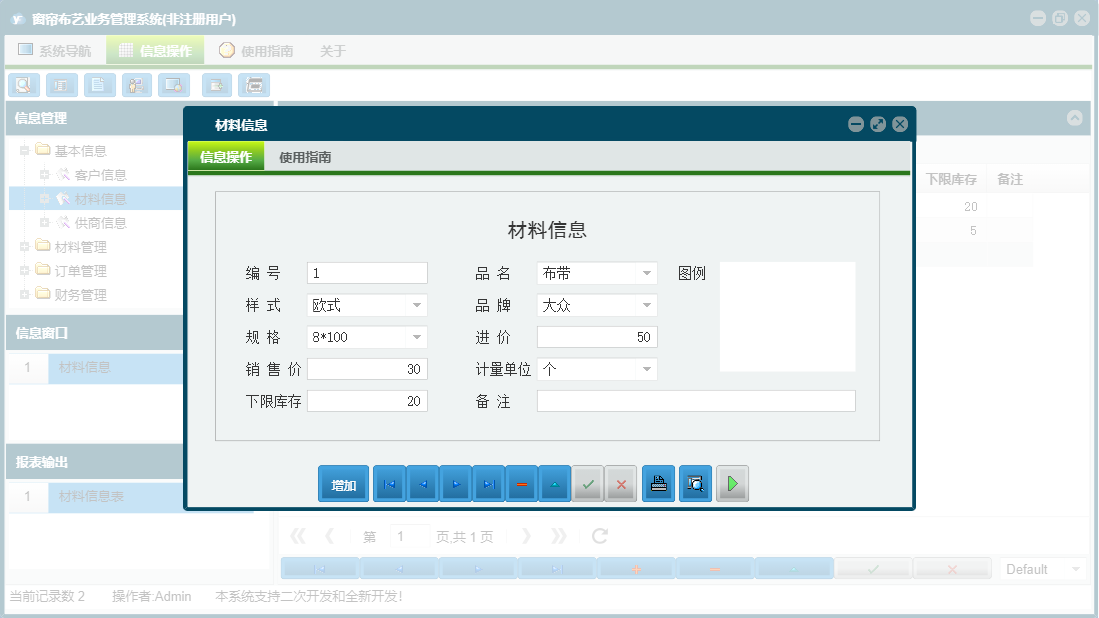Click the page number field in the pager
The image size is (1099, 618).
coord(409,536)
